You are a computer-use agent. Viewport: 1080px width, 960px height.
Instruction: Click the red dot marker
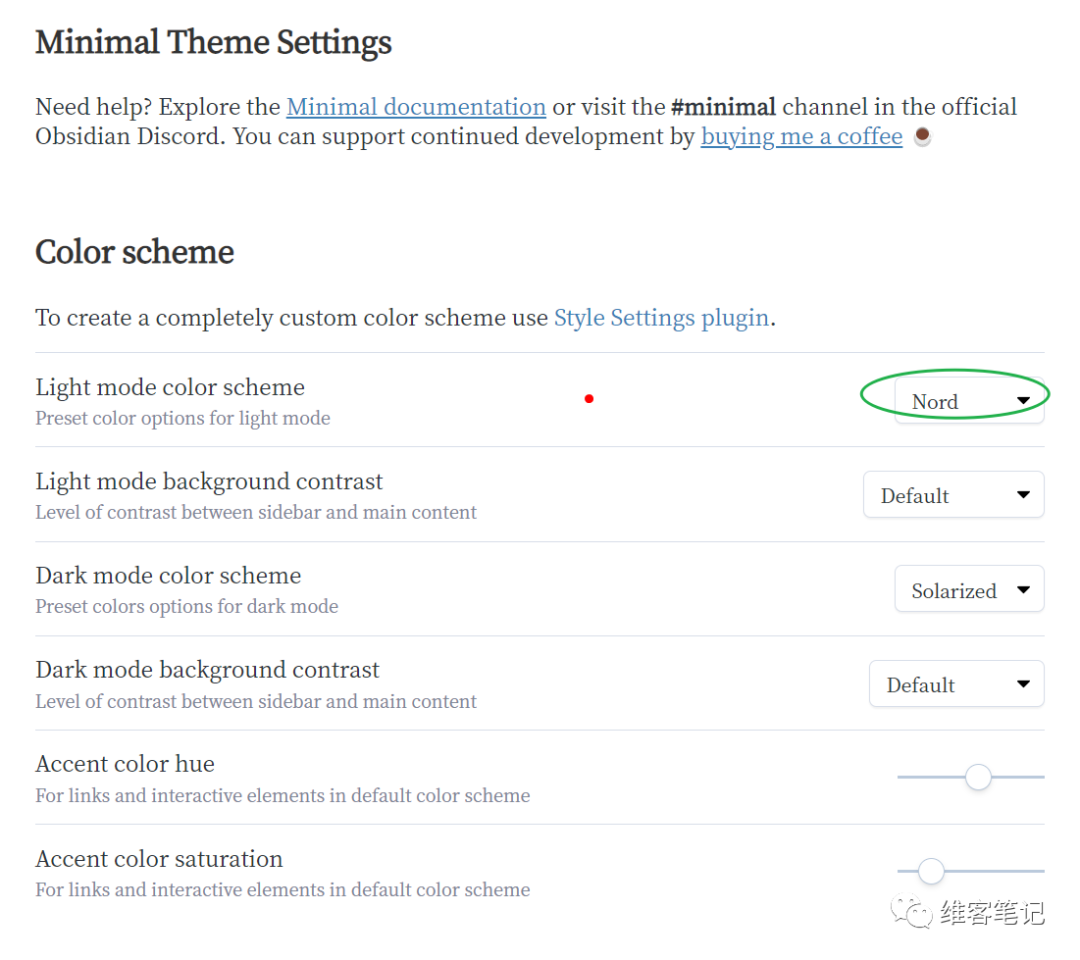point(589,399)
